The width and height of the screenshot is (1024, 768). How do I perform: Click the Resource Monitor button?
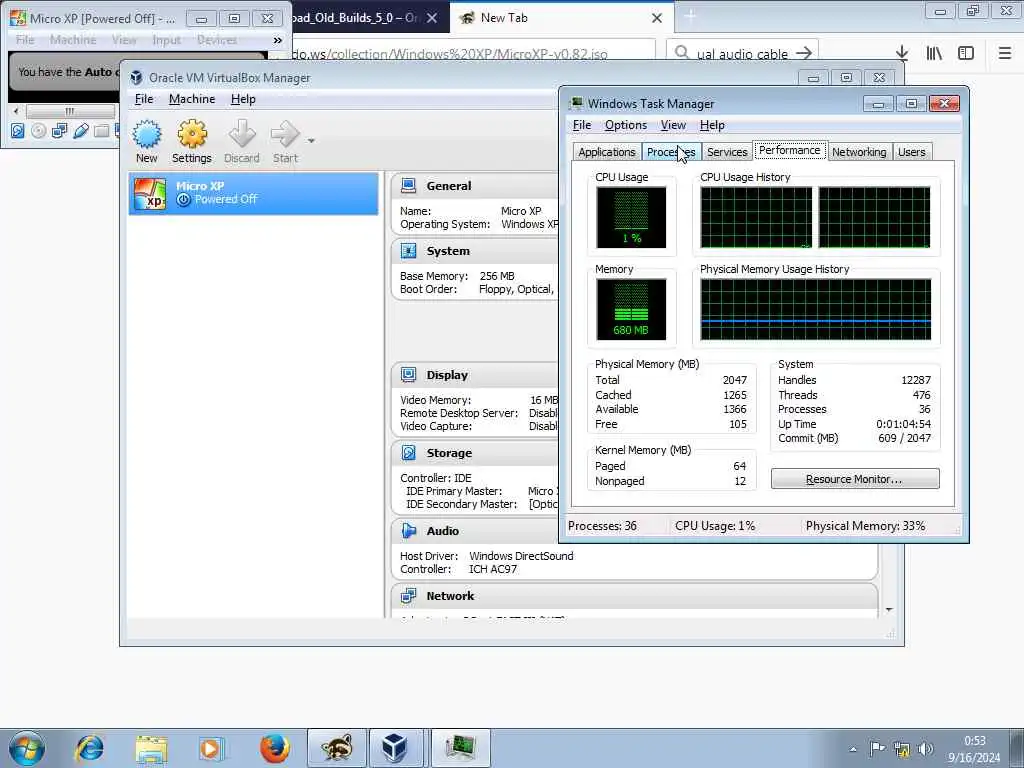(855, 479)
